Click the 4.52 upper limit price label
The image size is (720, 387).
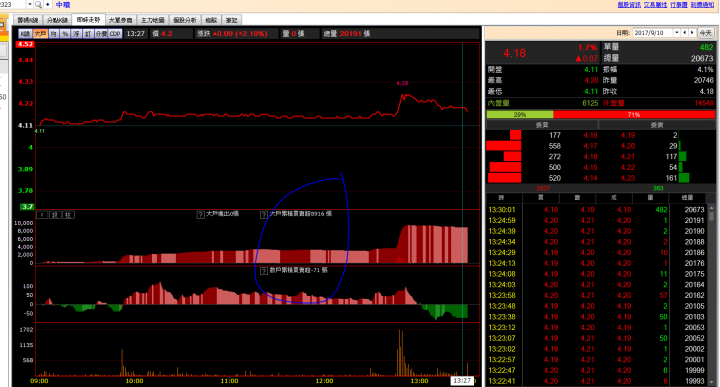coord(25,45)
